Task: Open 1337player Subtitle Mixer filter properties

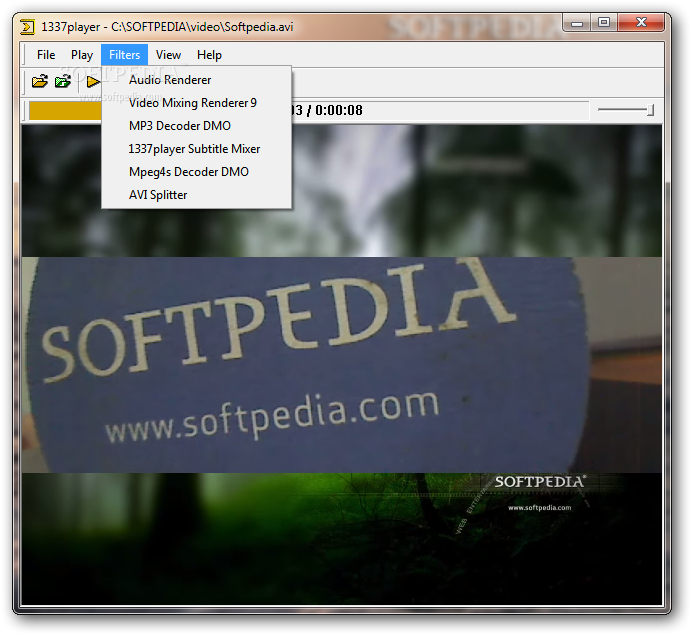Action: click(196, 149)
